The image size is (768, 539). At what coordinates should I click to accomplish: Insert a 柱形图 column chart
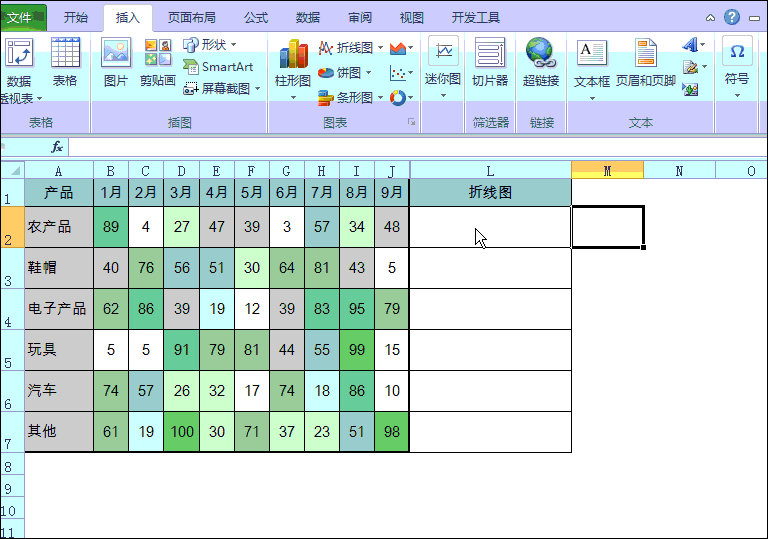pyautogui.click(x=293, y=53)
